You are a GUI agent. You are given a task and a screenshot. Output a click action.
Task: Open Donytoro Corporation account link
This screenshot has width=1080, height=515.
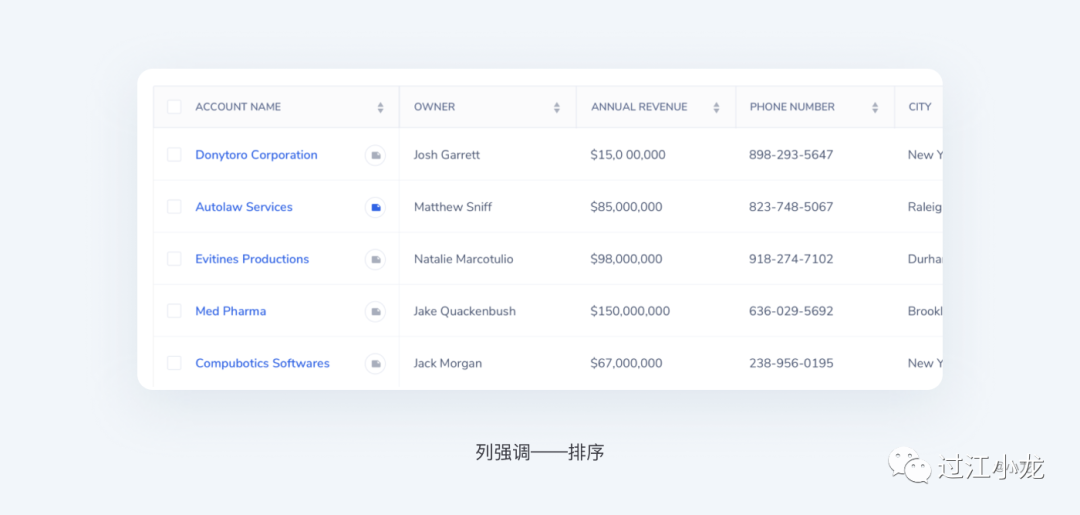click(x=256, y=155)
